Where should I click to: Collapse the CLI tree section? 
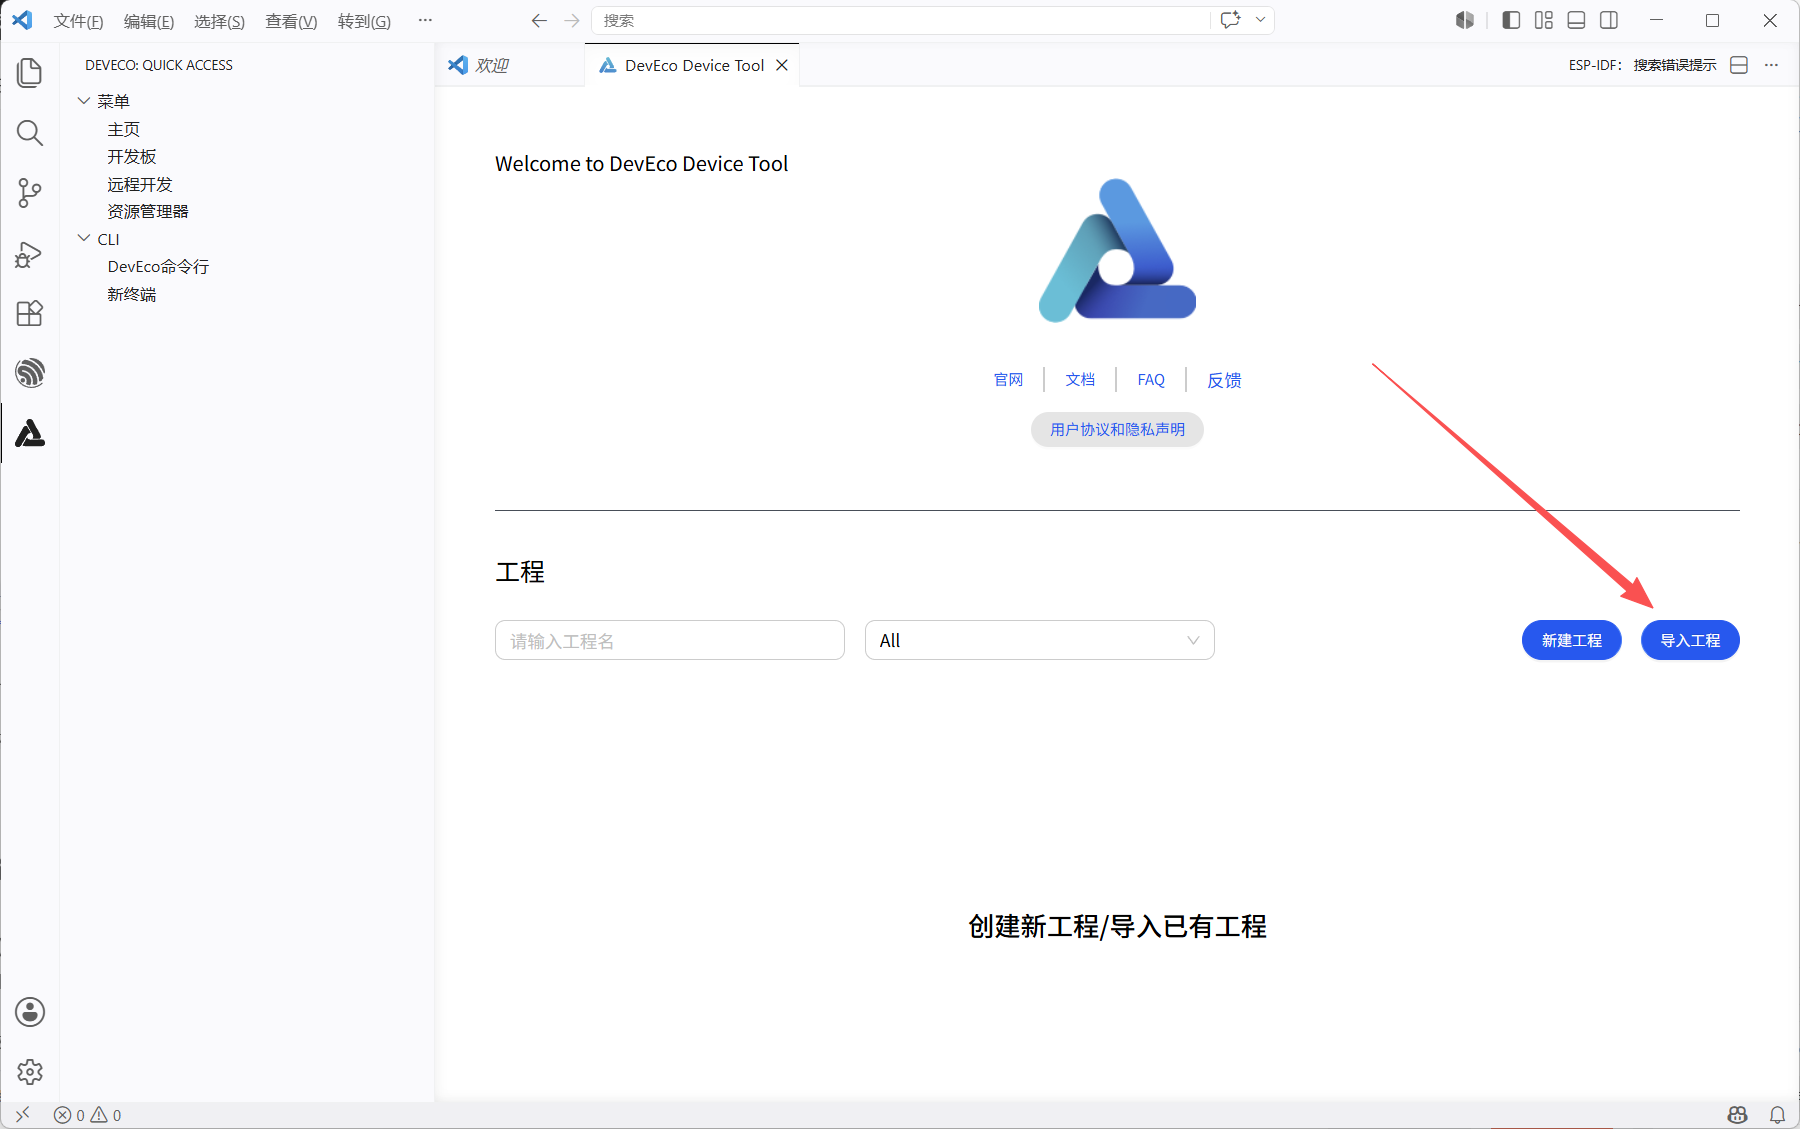(84, 239)
